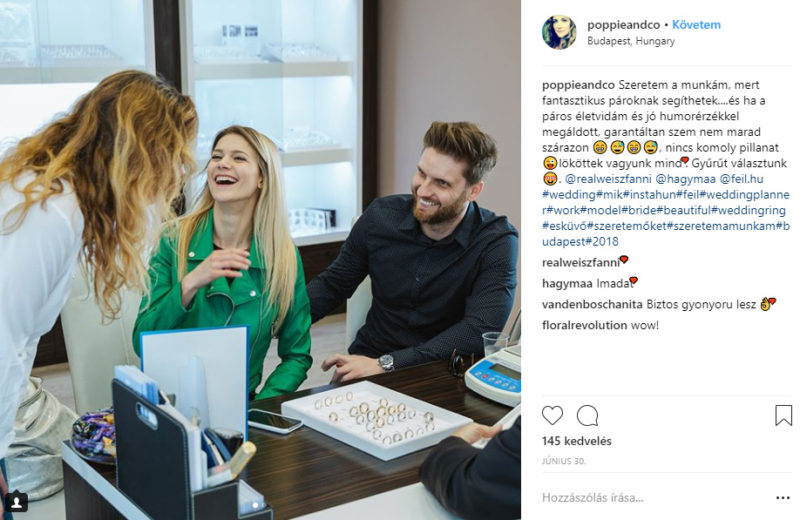
Task: Open @feil.hu mention in caption
Action: [741, 179]
